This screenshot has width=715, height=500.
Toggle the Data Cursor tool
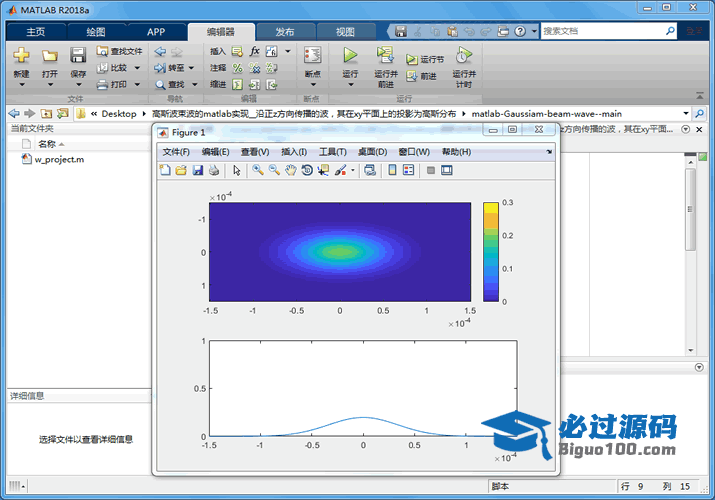pyautogui.click(x=323, y=170)
